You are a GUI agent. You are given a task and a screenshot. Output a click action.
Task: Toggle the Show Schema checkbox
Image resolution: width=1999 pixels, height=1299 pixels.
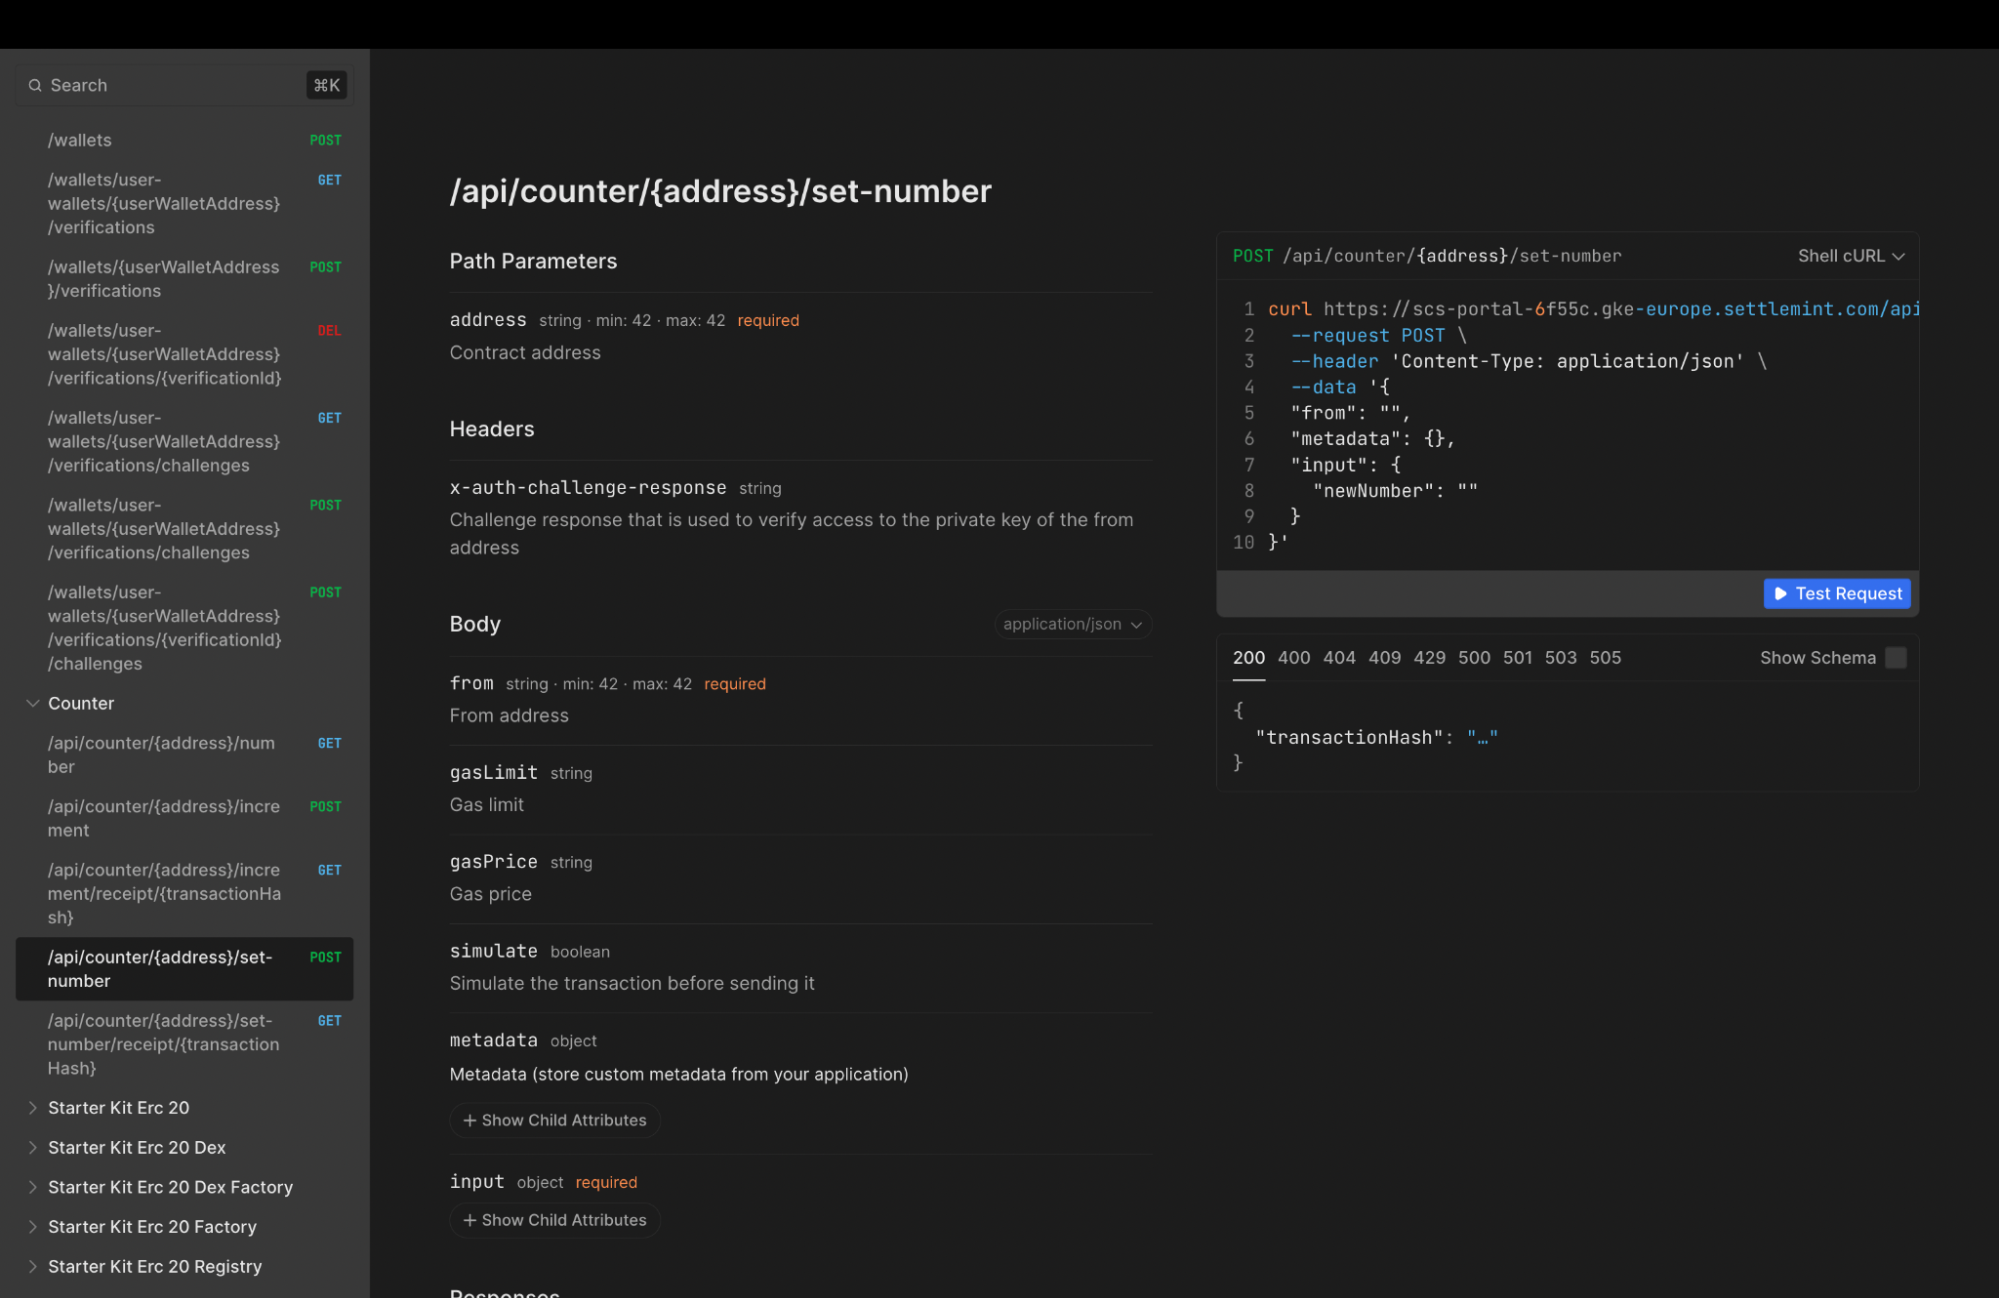[x=1896, y=658]
